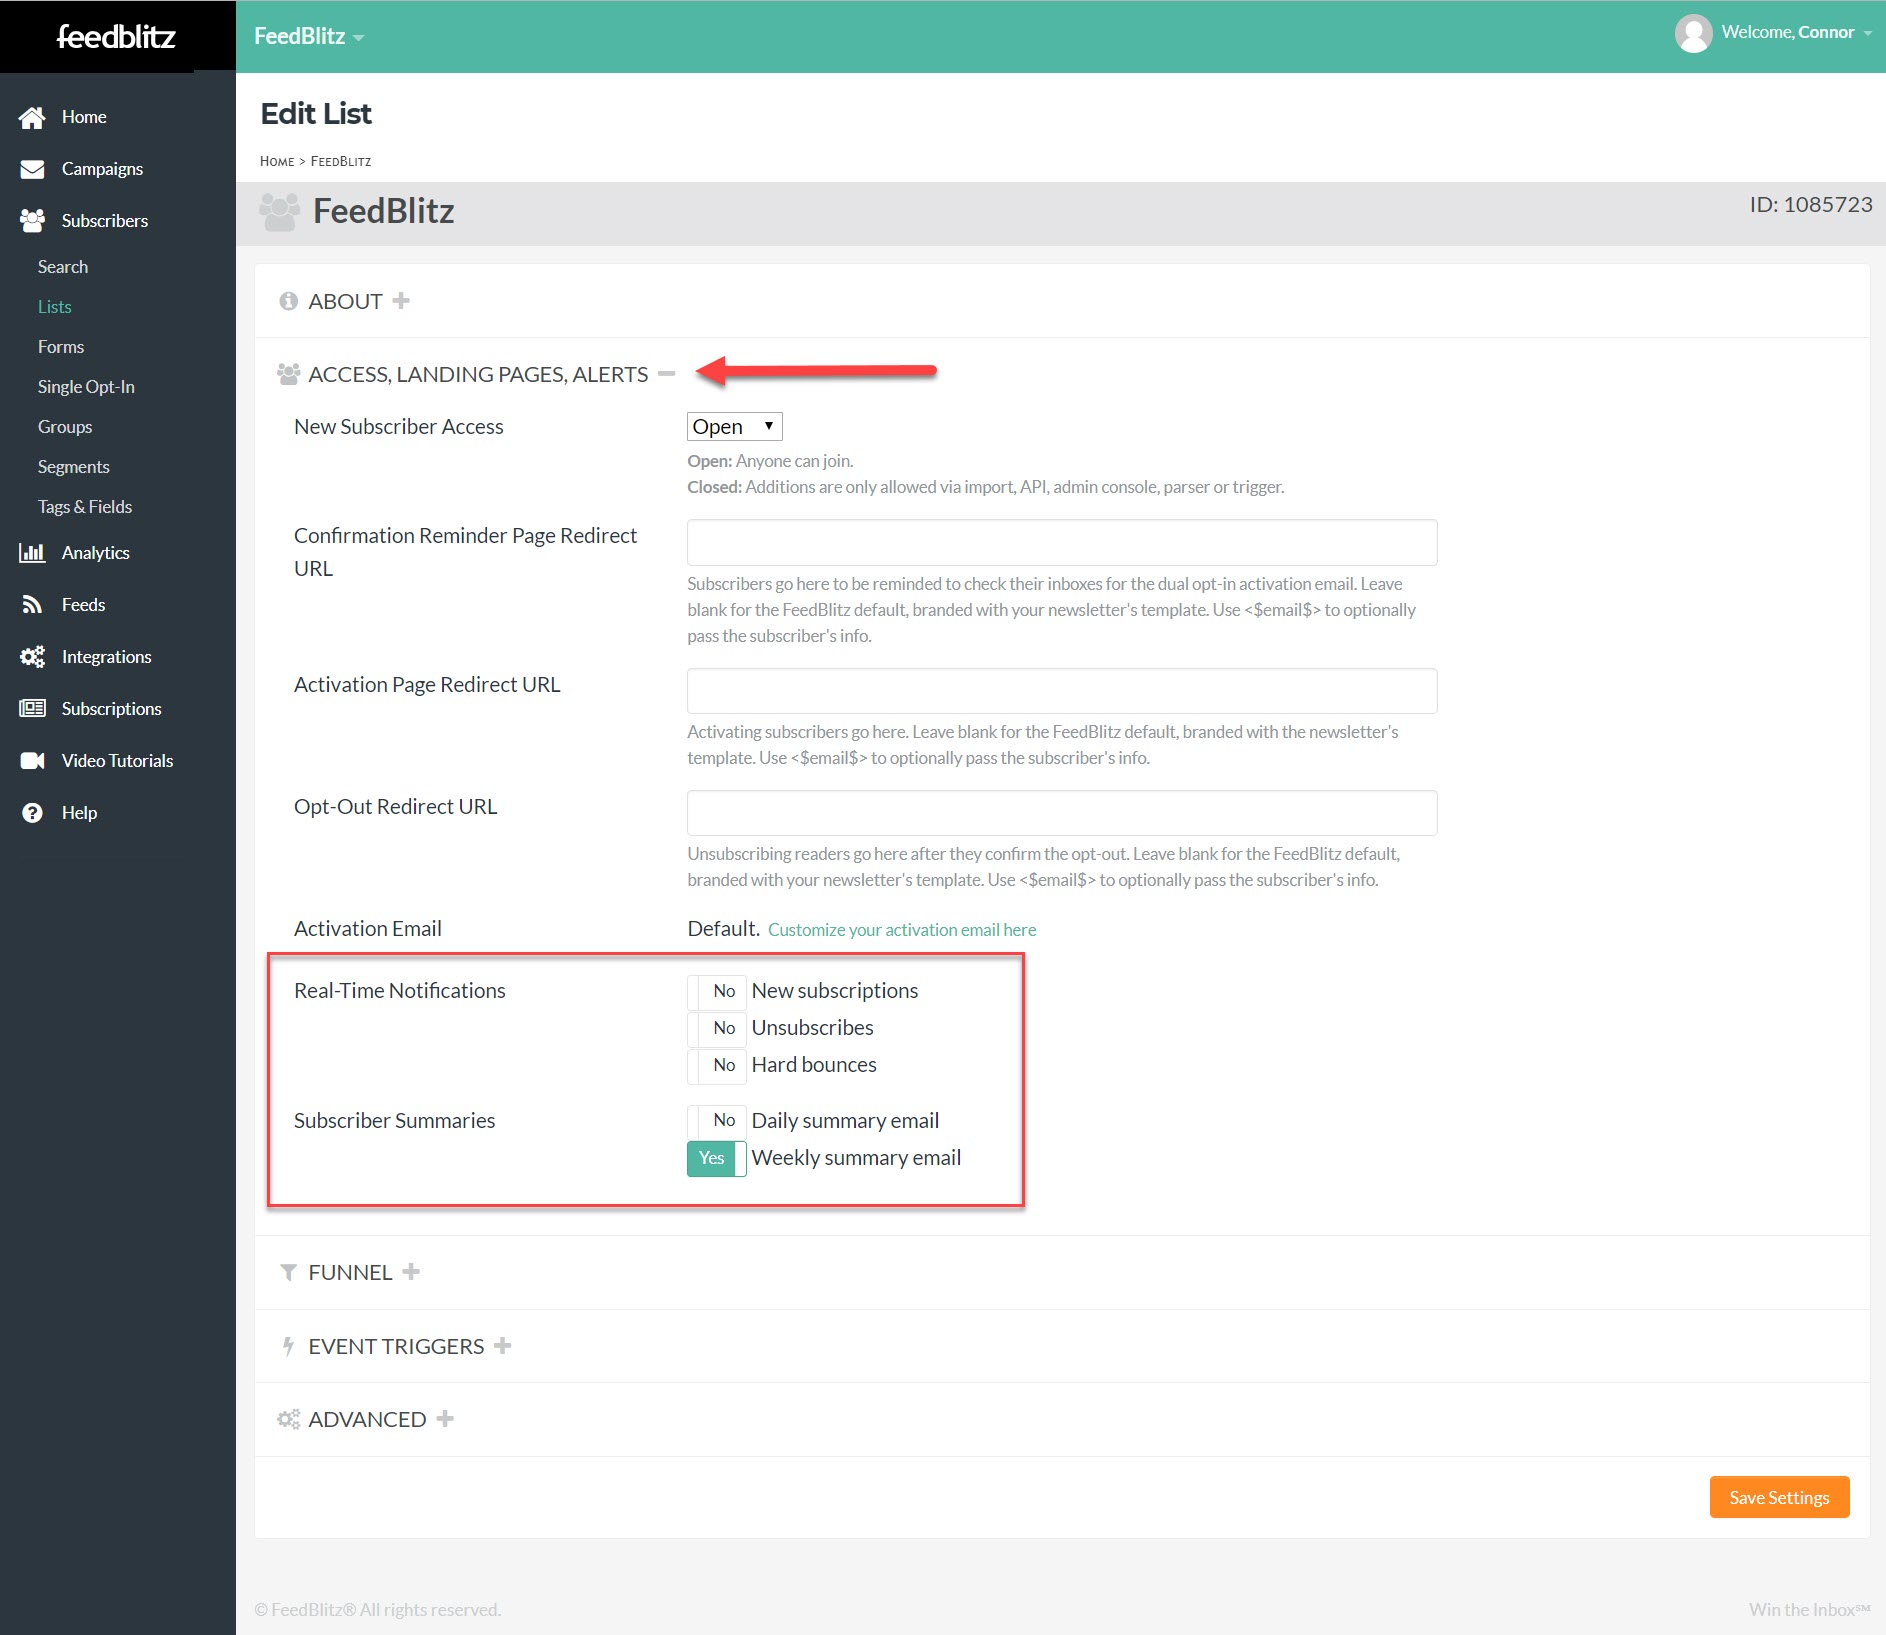Expand the FUNNEL section plus

pos(411,1272)
